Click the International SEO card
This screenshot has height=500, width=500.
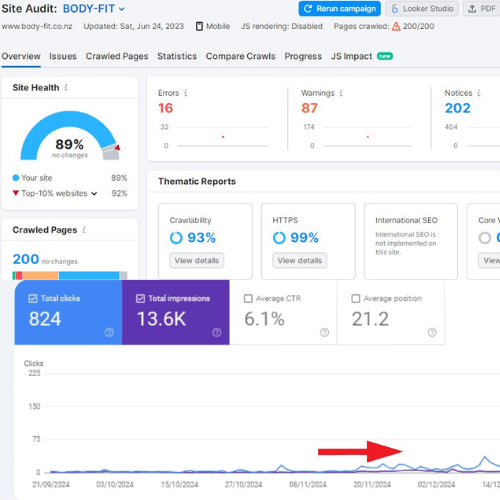point(411,241)
